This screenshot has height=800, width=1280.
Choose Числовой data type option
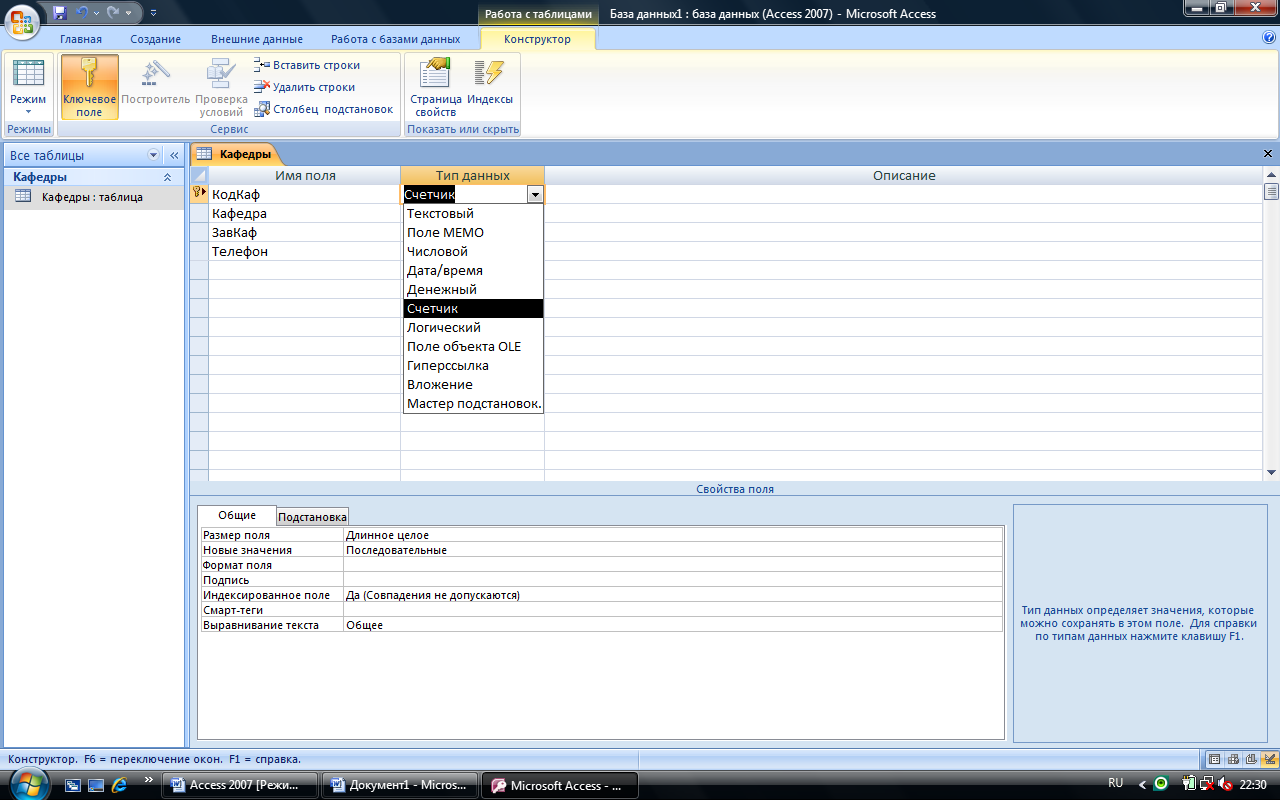pyautogui.click(x=473, y=251)
